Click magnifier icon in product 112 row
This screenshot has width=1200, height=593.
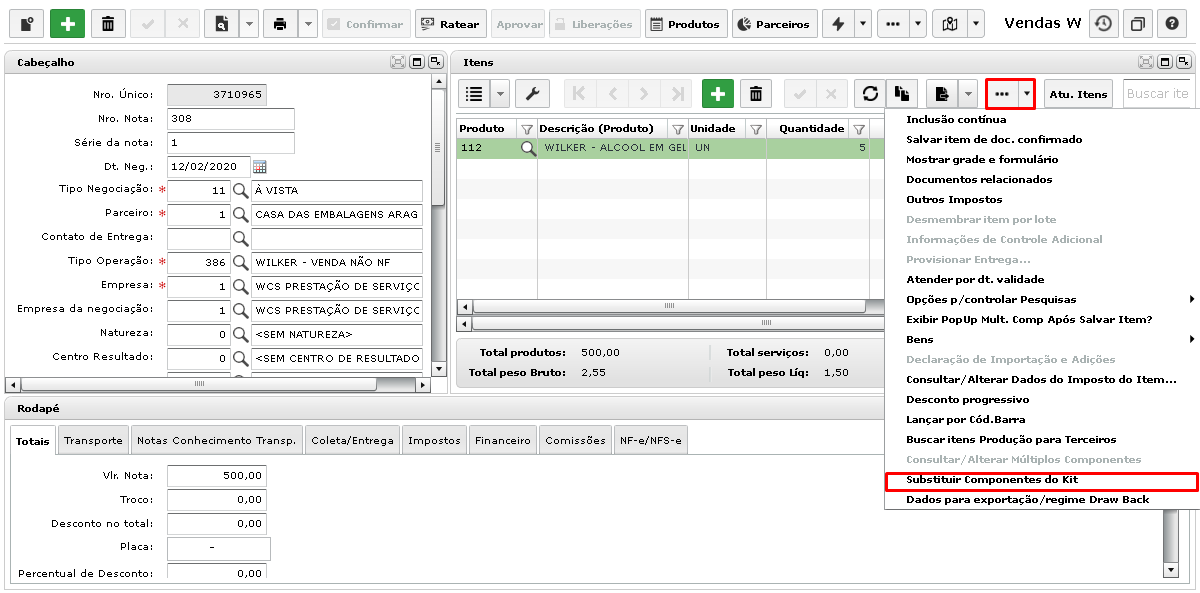tap(527, 148)
